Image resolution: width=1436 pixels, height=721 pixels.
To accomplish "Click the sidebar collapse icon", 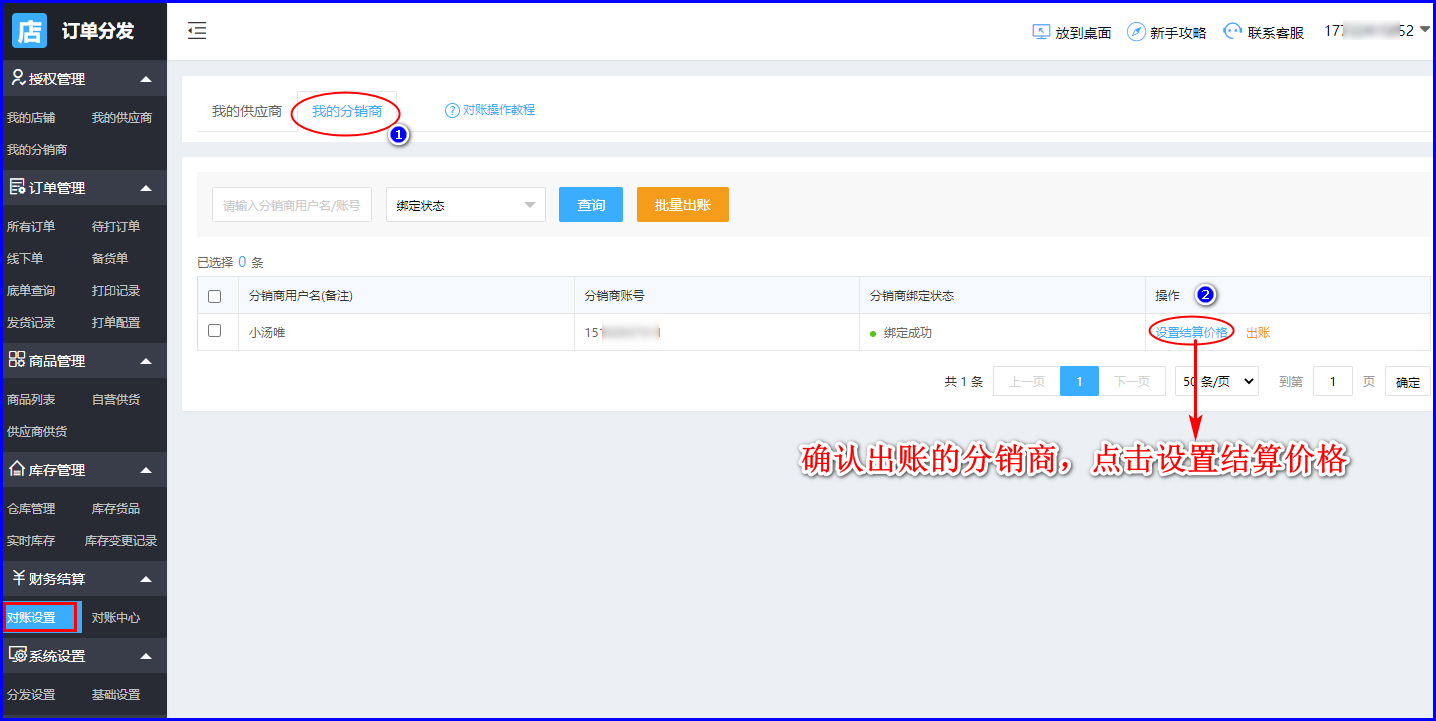I will tap(197, 31).
